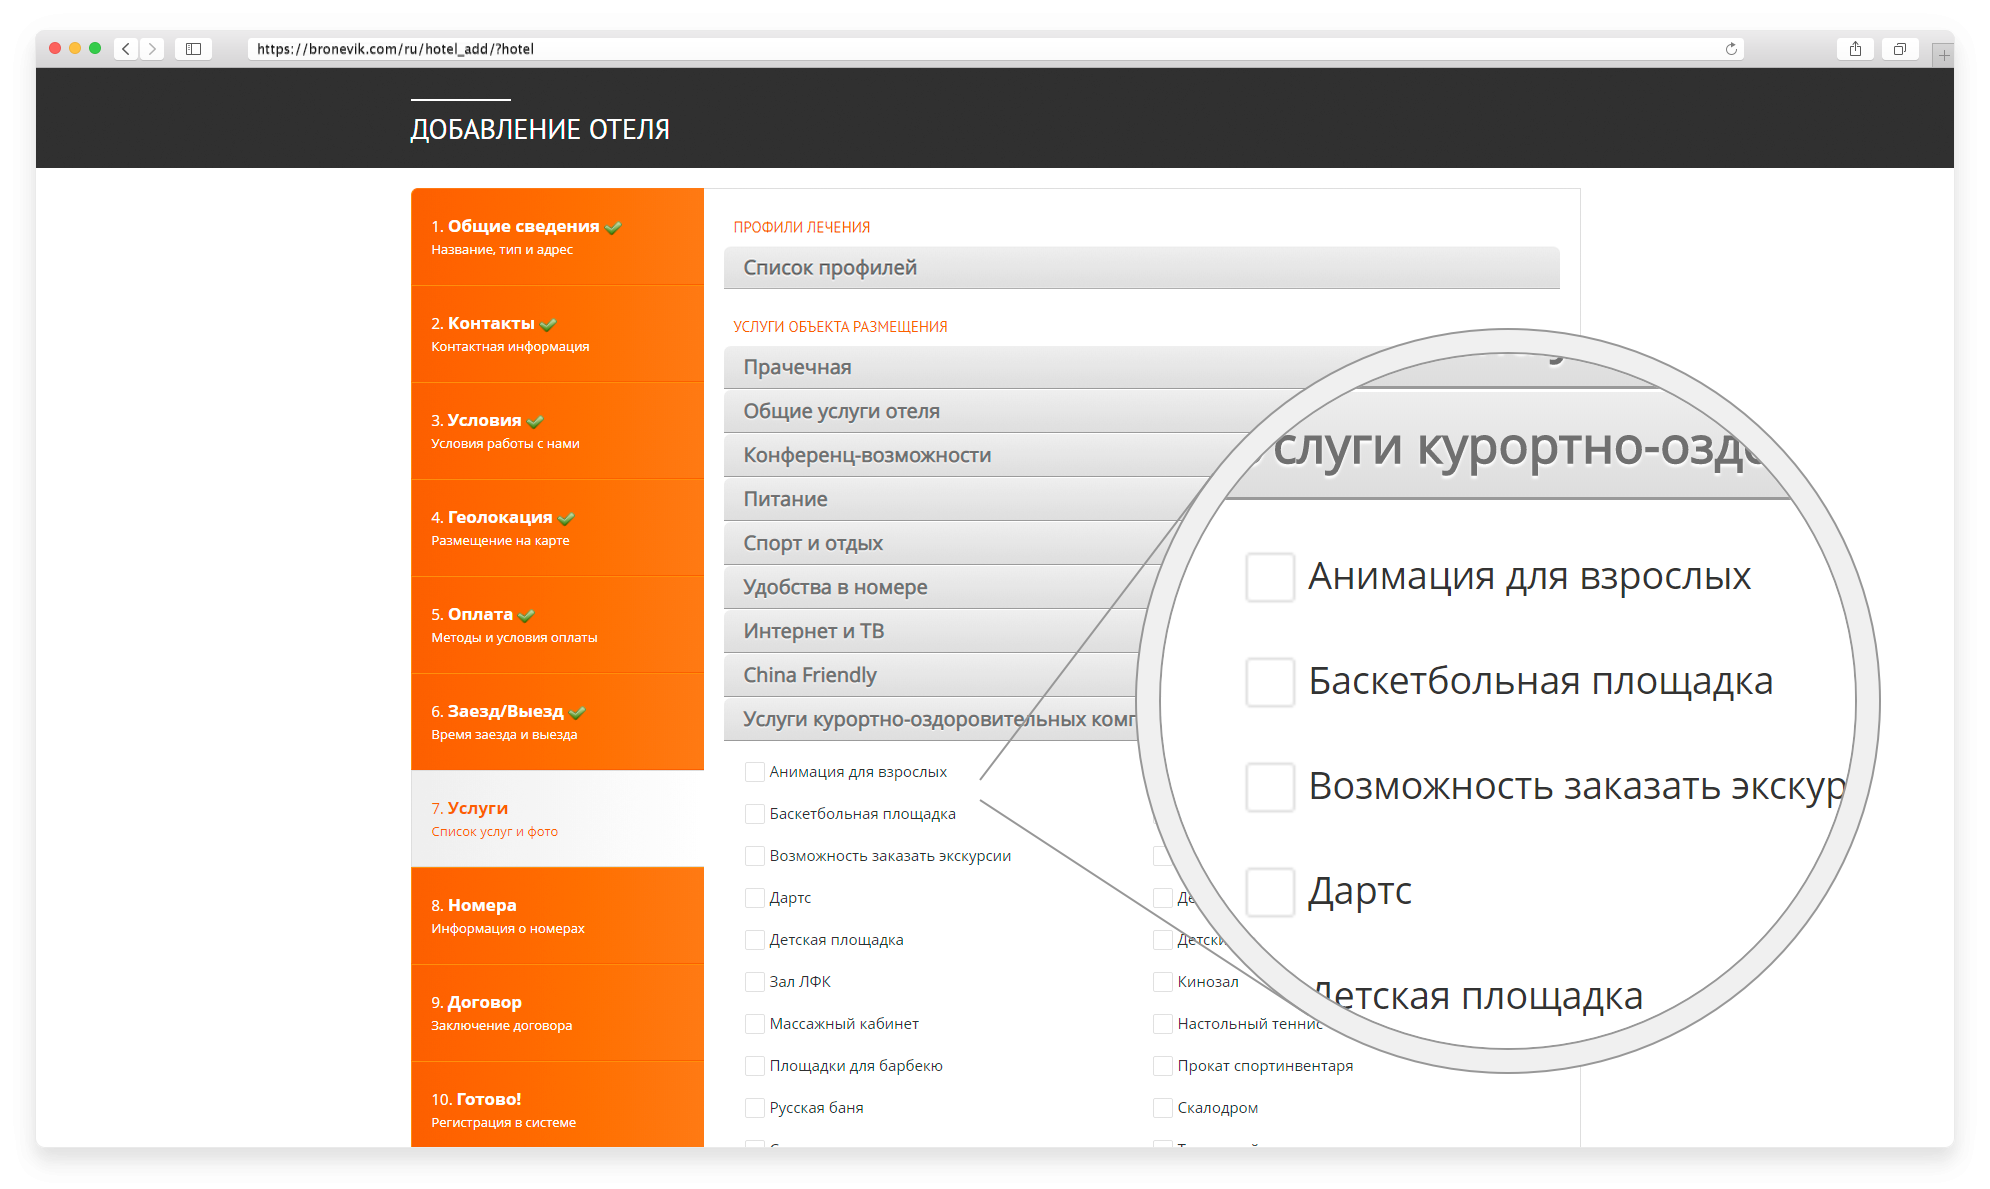Viewport: 1990px width, 1189px height.
Task: Expand the Интернет и ТВ section
Action: pos(933,631)
